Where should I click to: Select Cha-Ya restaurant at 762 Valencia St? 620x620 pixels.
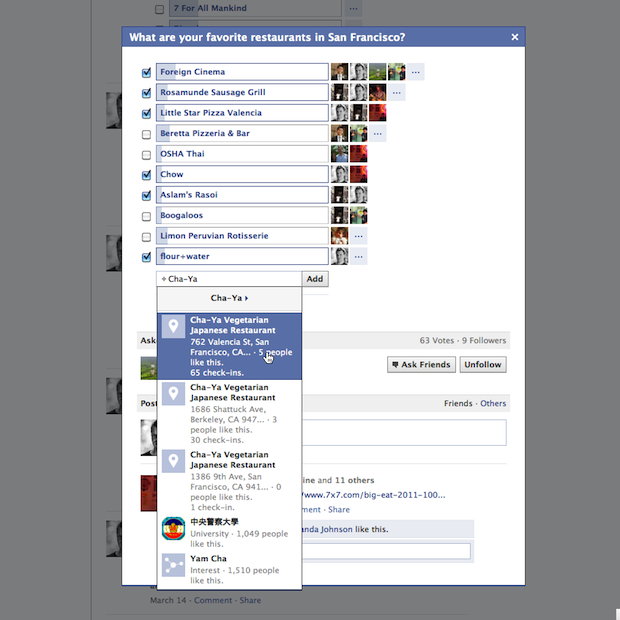pos(229,346)
